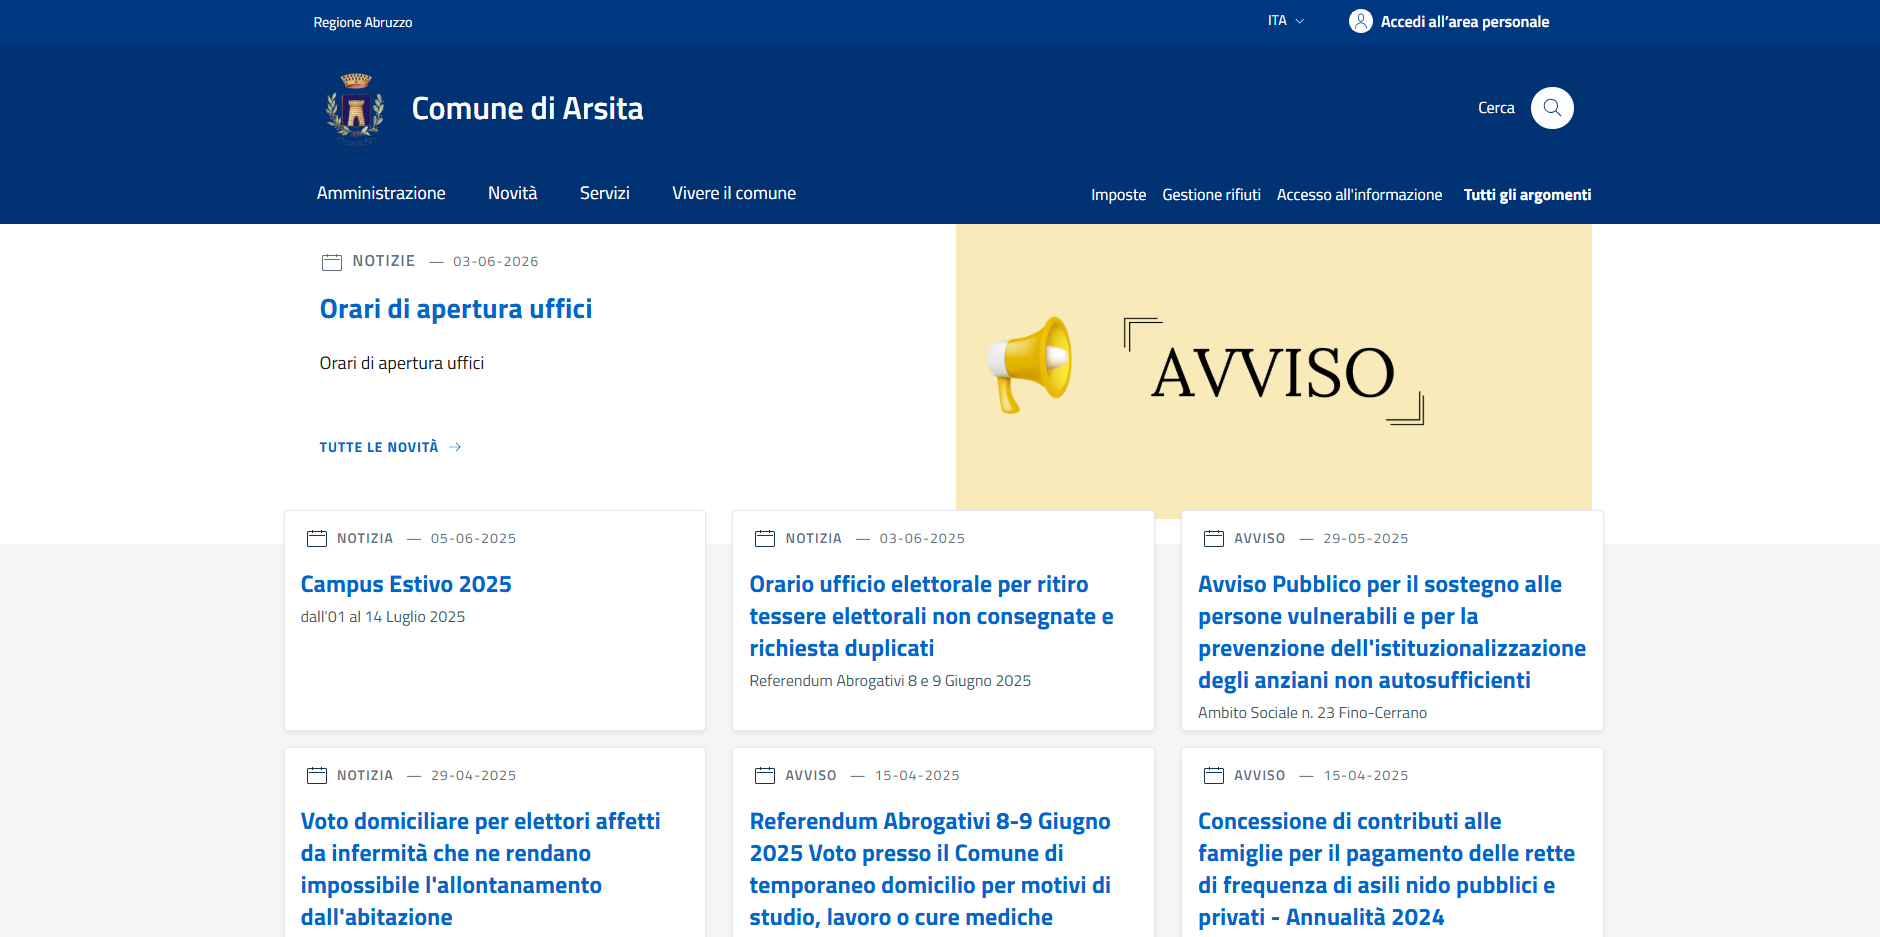Click the arrow icon after Tutte le novità
Image resolution: width=1880 pixels, height=937 pixels.
455,447
